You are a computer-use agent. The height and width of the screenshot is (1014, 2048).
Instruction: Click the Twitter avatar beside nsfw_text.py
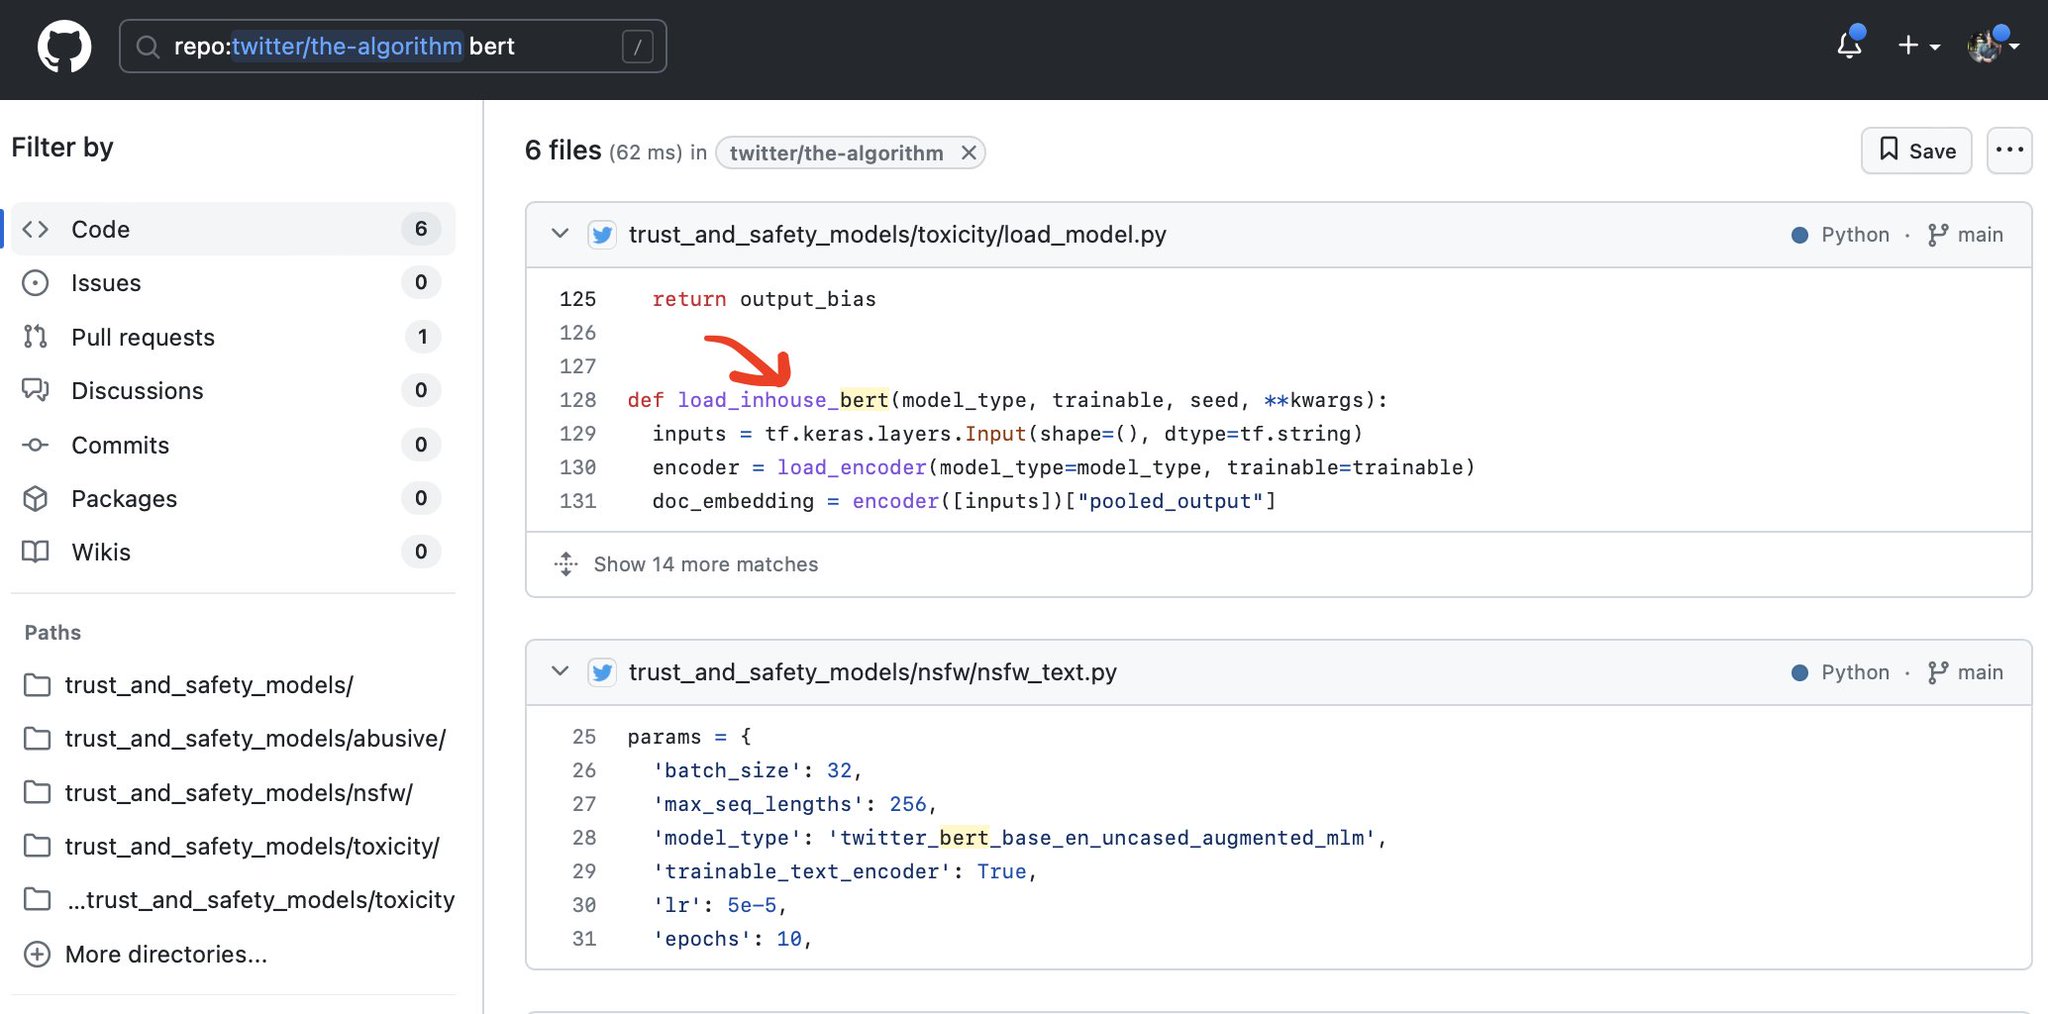602,673
